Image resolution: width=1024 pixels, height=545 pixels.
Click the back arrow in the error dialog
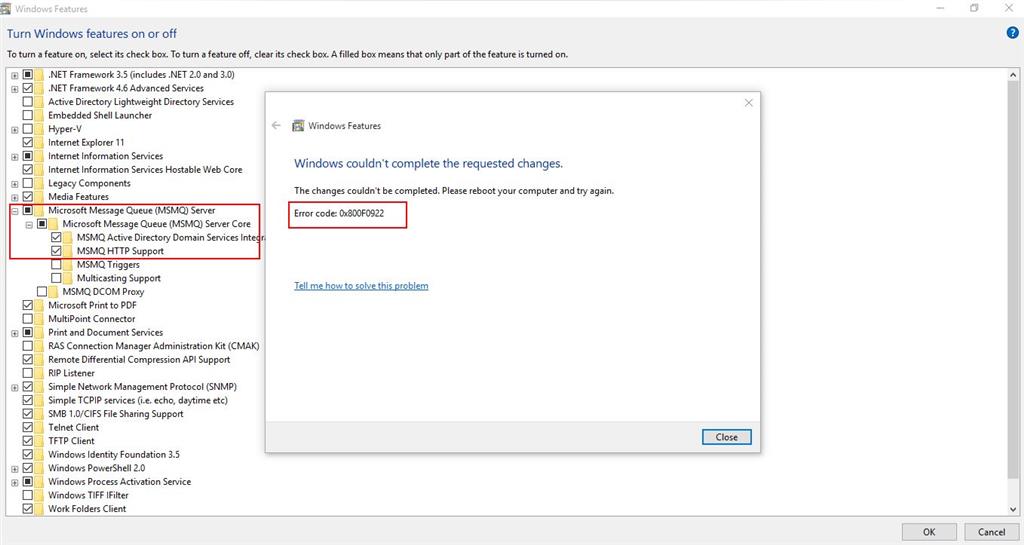(276, 125)
